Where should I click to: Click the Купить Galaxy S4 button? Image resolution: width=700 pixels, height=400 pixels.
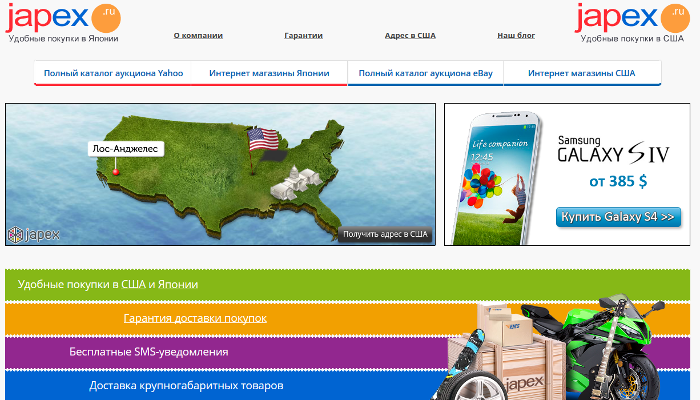point(618,217)
